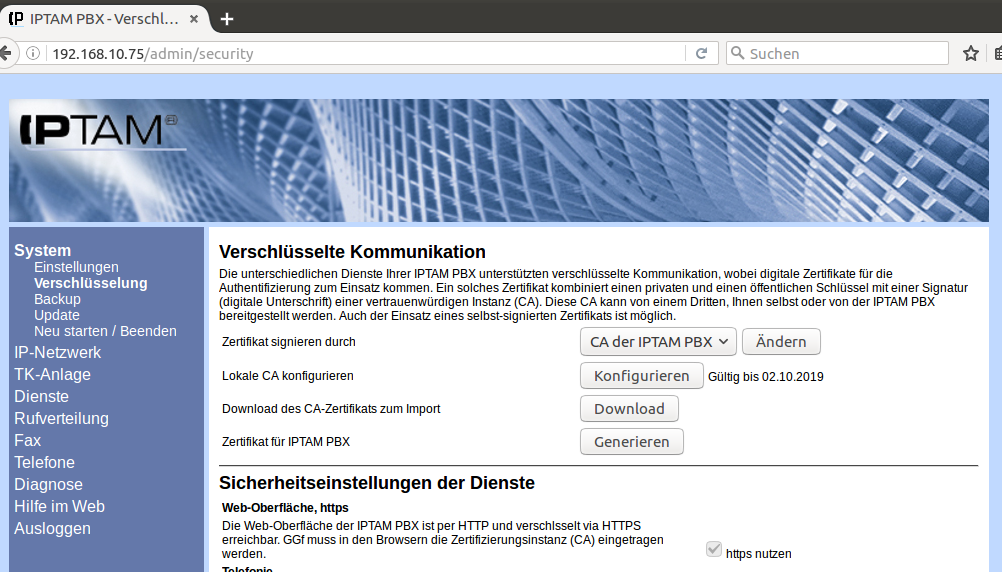Click the bookmark star icon
The image size is (1002, 572).
tap(970, 54)
